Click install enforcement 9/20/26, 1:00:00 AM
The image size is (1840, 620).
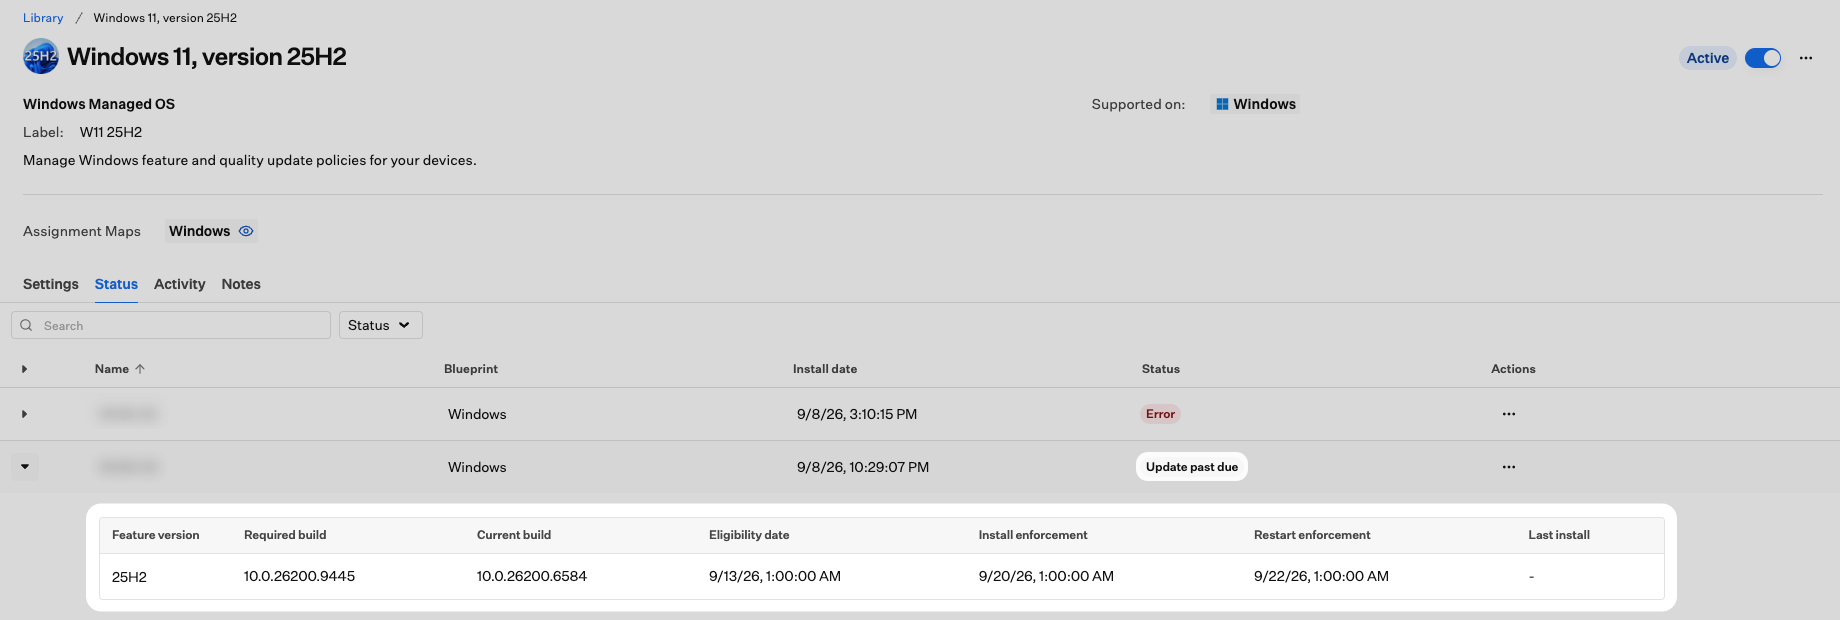pos(1046,576)
